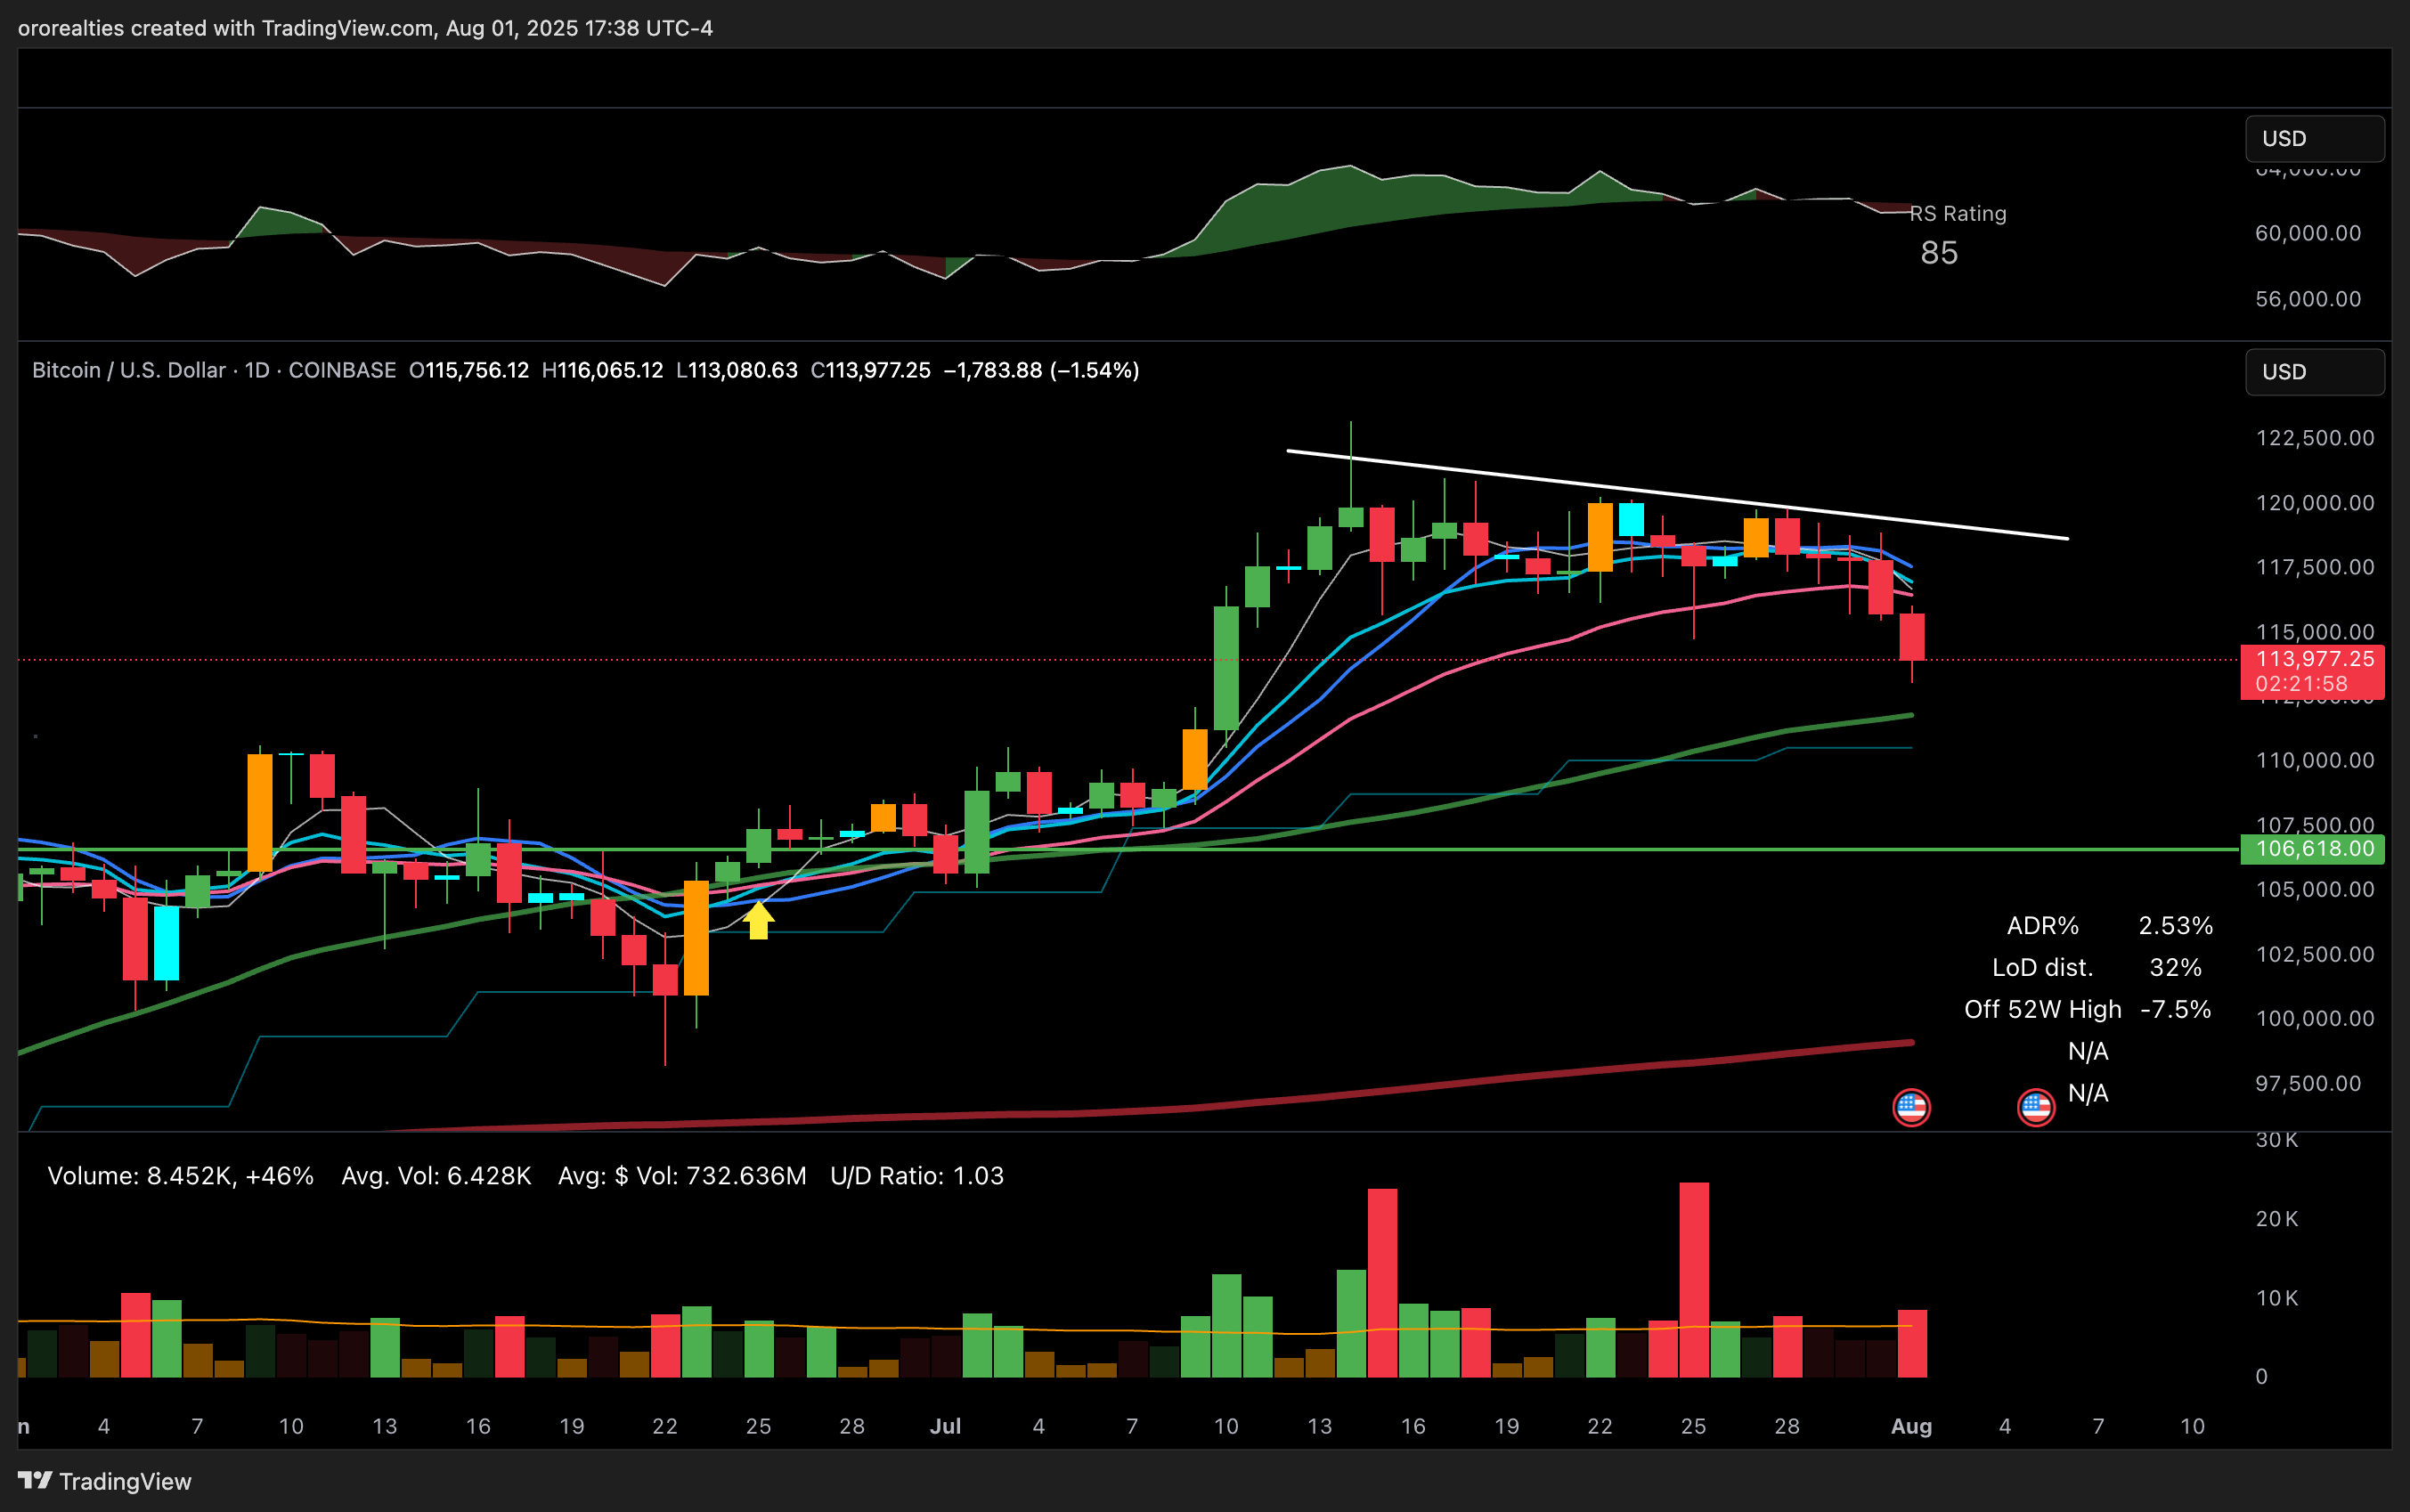
Task: Click the Off 52W High -7.5% stat
Action: (2087, 1010)
